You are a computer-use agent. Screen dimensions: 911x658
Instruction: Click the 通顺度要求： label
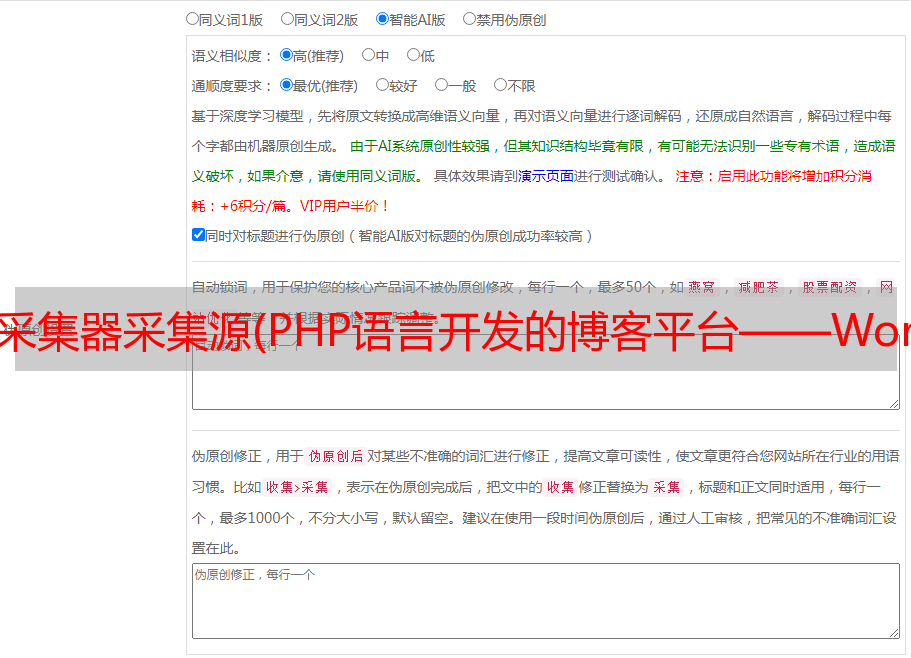pyautogui.click(x=232, y=86)
